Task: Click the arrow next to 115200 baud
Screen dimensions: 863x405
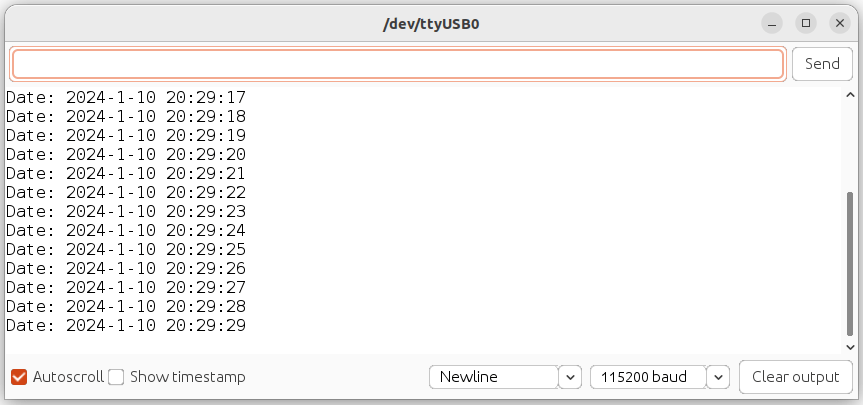Action: coord(719,377)
